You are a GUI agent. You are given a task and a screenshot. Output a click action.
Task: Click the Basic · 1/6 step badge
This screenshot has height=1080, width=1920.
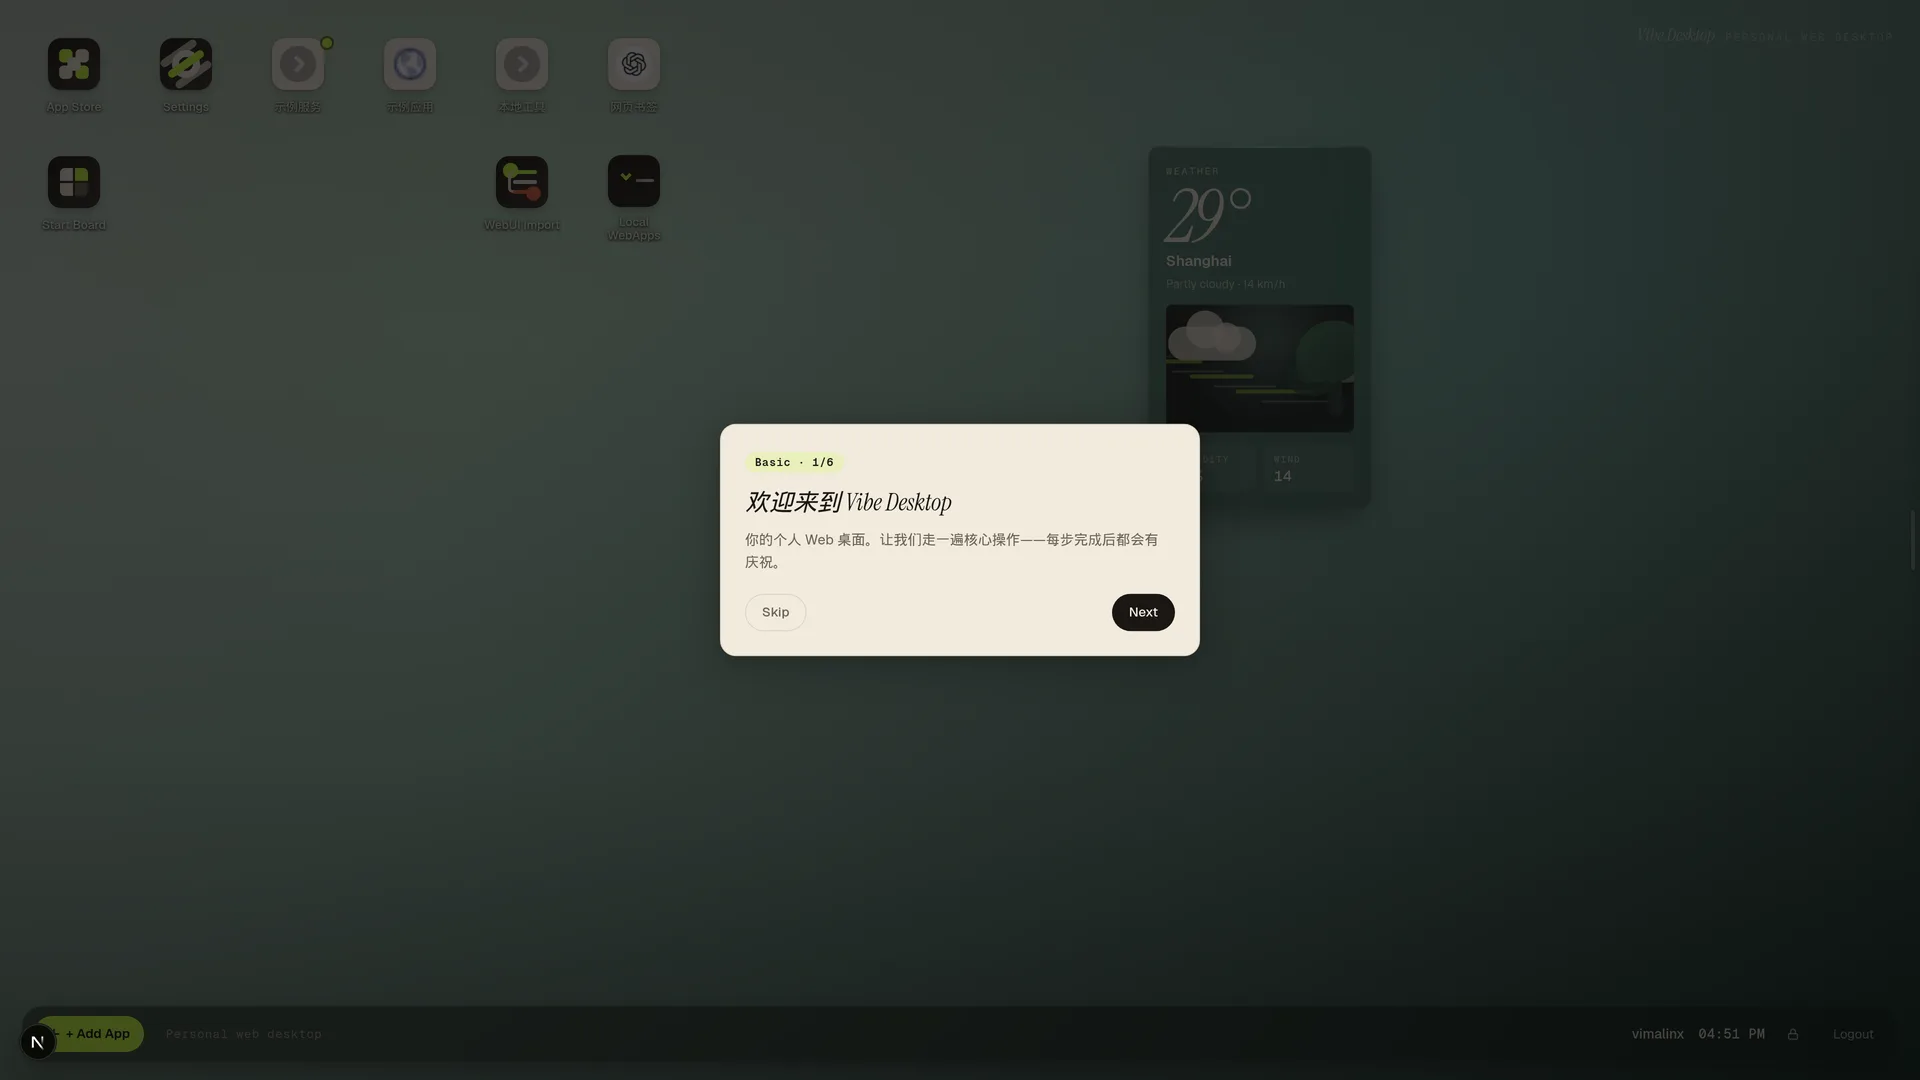pos(794,462)
